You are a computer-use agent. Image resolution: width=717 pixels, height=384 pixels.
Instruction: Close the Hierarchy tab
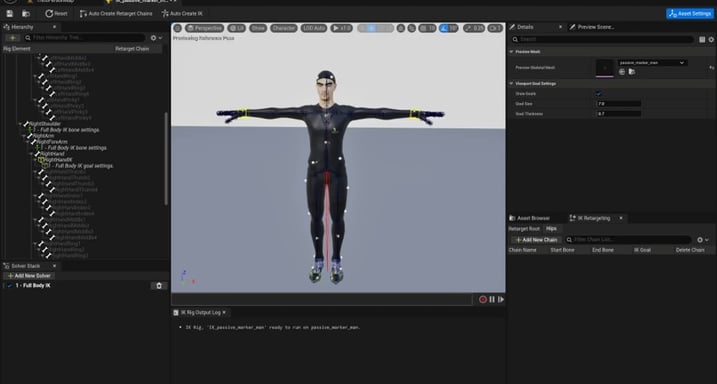(54, 27)
